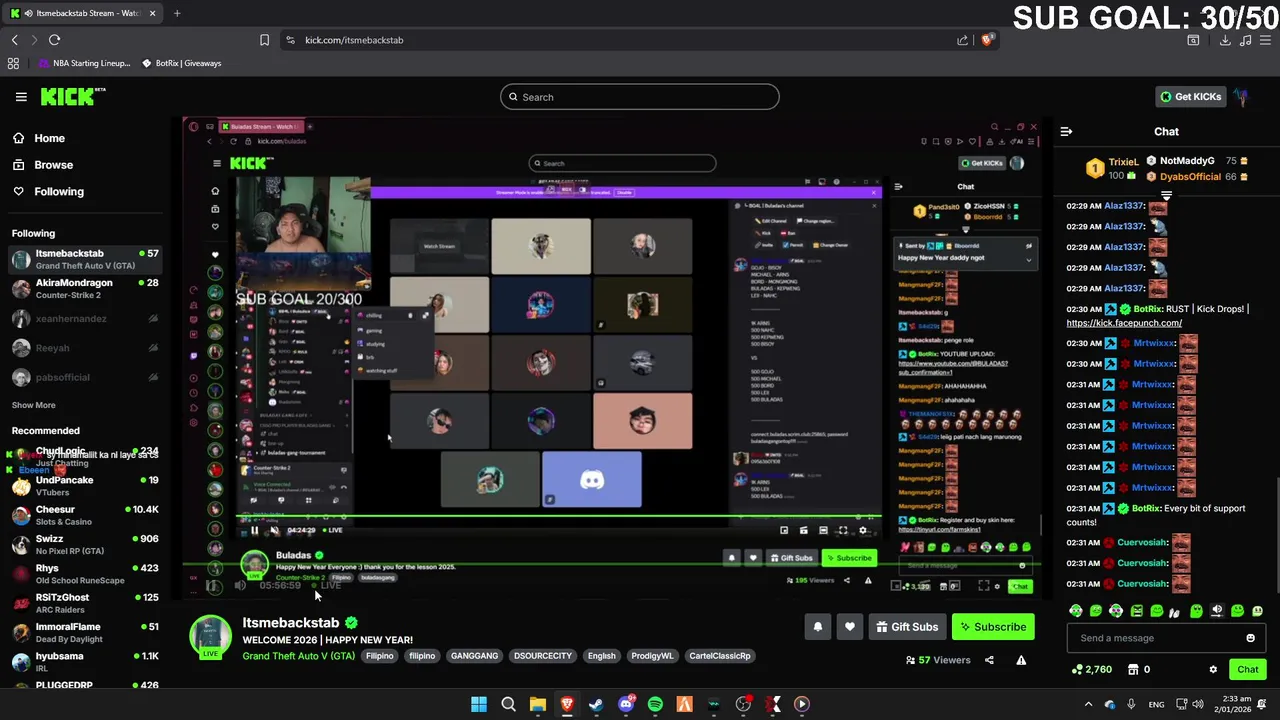The width and height of the screenshot is (1280, 720).
Task: Open the RSiTzGhost ARC Raiders channel
Action: point(85,603)
